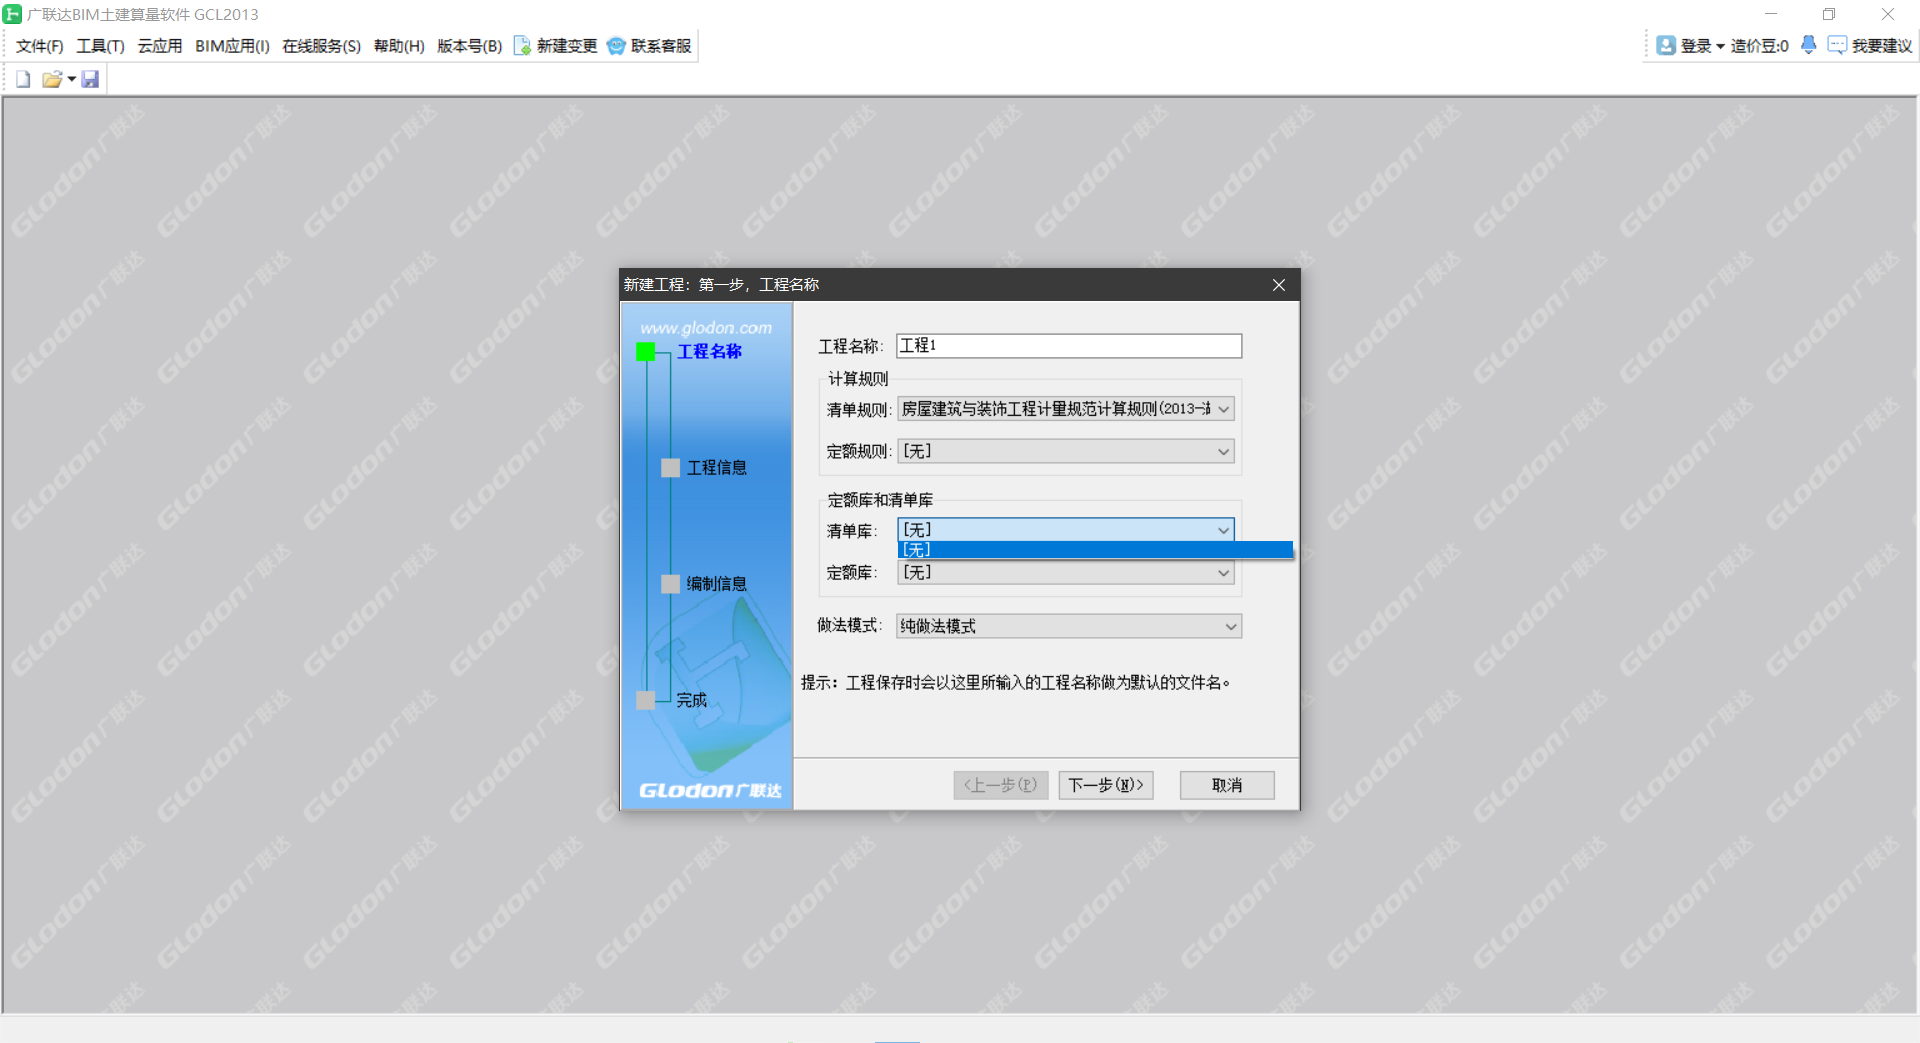Select the 编制信息 step in the wizard sidebar
The width and height of the screenshot is (1920, 1043).
[x=716, y=583]
